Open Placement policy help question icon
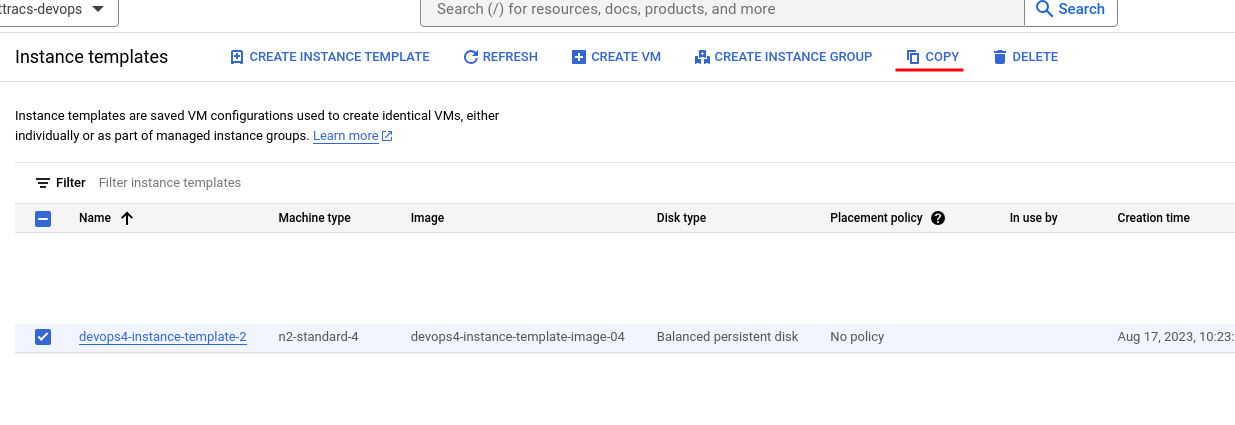1235x425 pixels. click(938, 218)
